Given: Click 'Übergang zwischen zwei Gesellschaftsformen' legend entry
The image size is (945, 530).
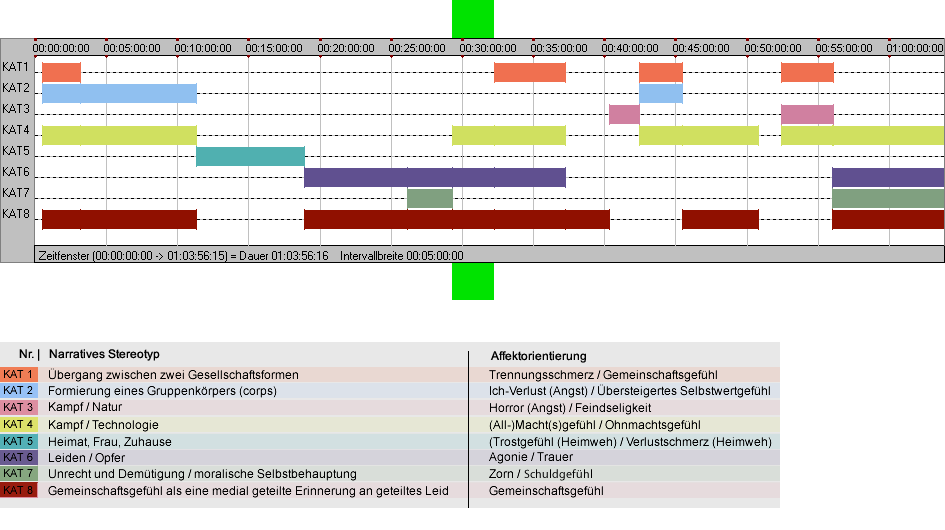Looking at the screenshot, I should click(173, 375).
